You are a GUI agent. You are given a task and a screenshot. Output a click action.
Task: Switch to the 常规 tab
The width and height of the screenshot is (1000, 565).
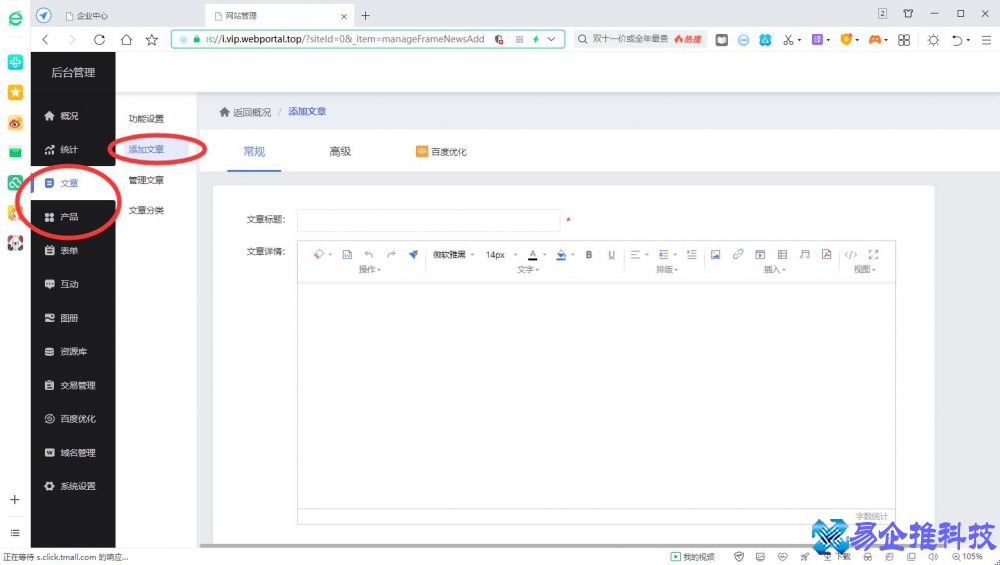[x=254, y=152]
